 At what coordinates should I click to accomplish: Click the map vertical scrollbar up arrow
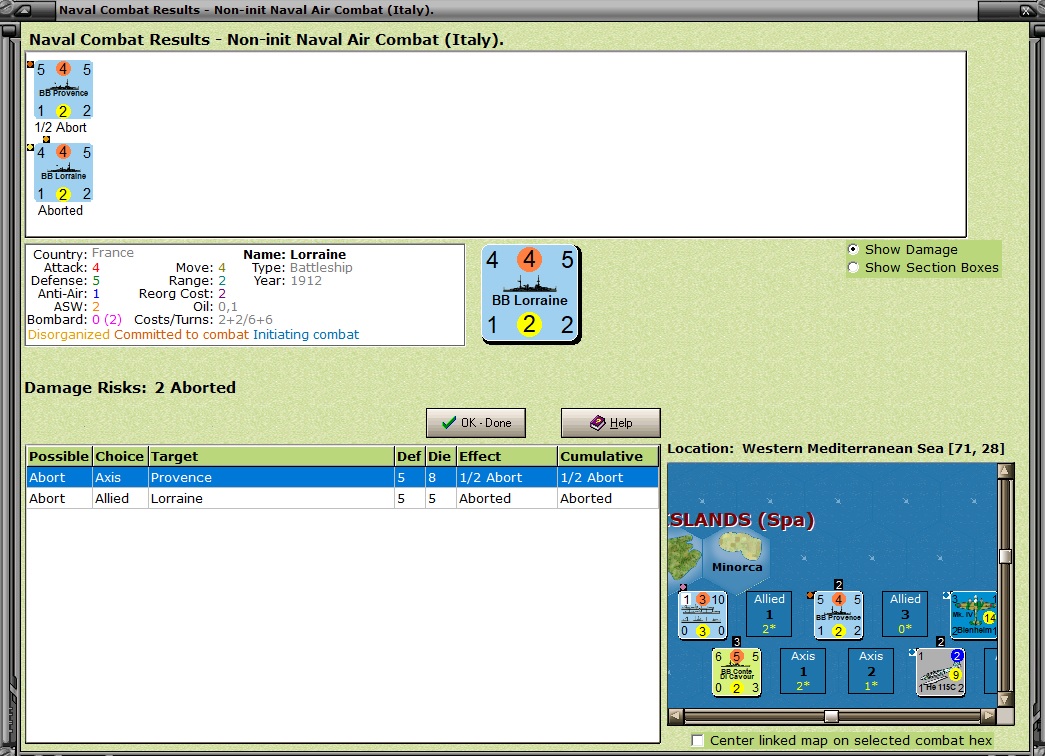[1005, 471]
